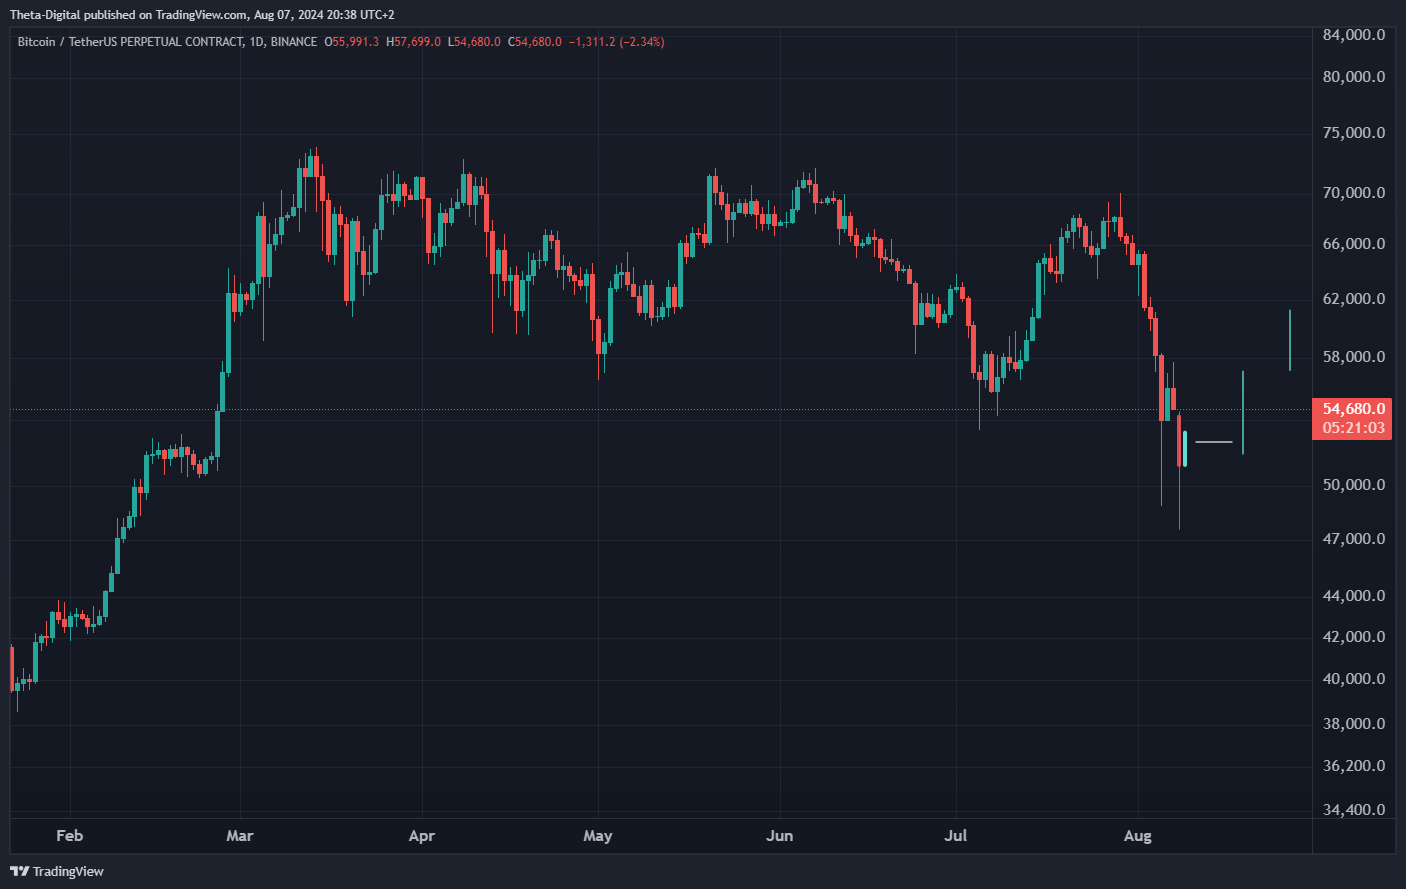Click the change value −1,311.2 (−2.34%)
Screen dimensions: 1406x889
click(617, 42)
